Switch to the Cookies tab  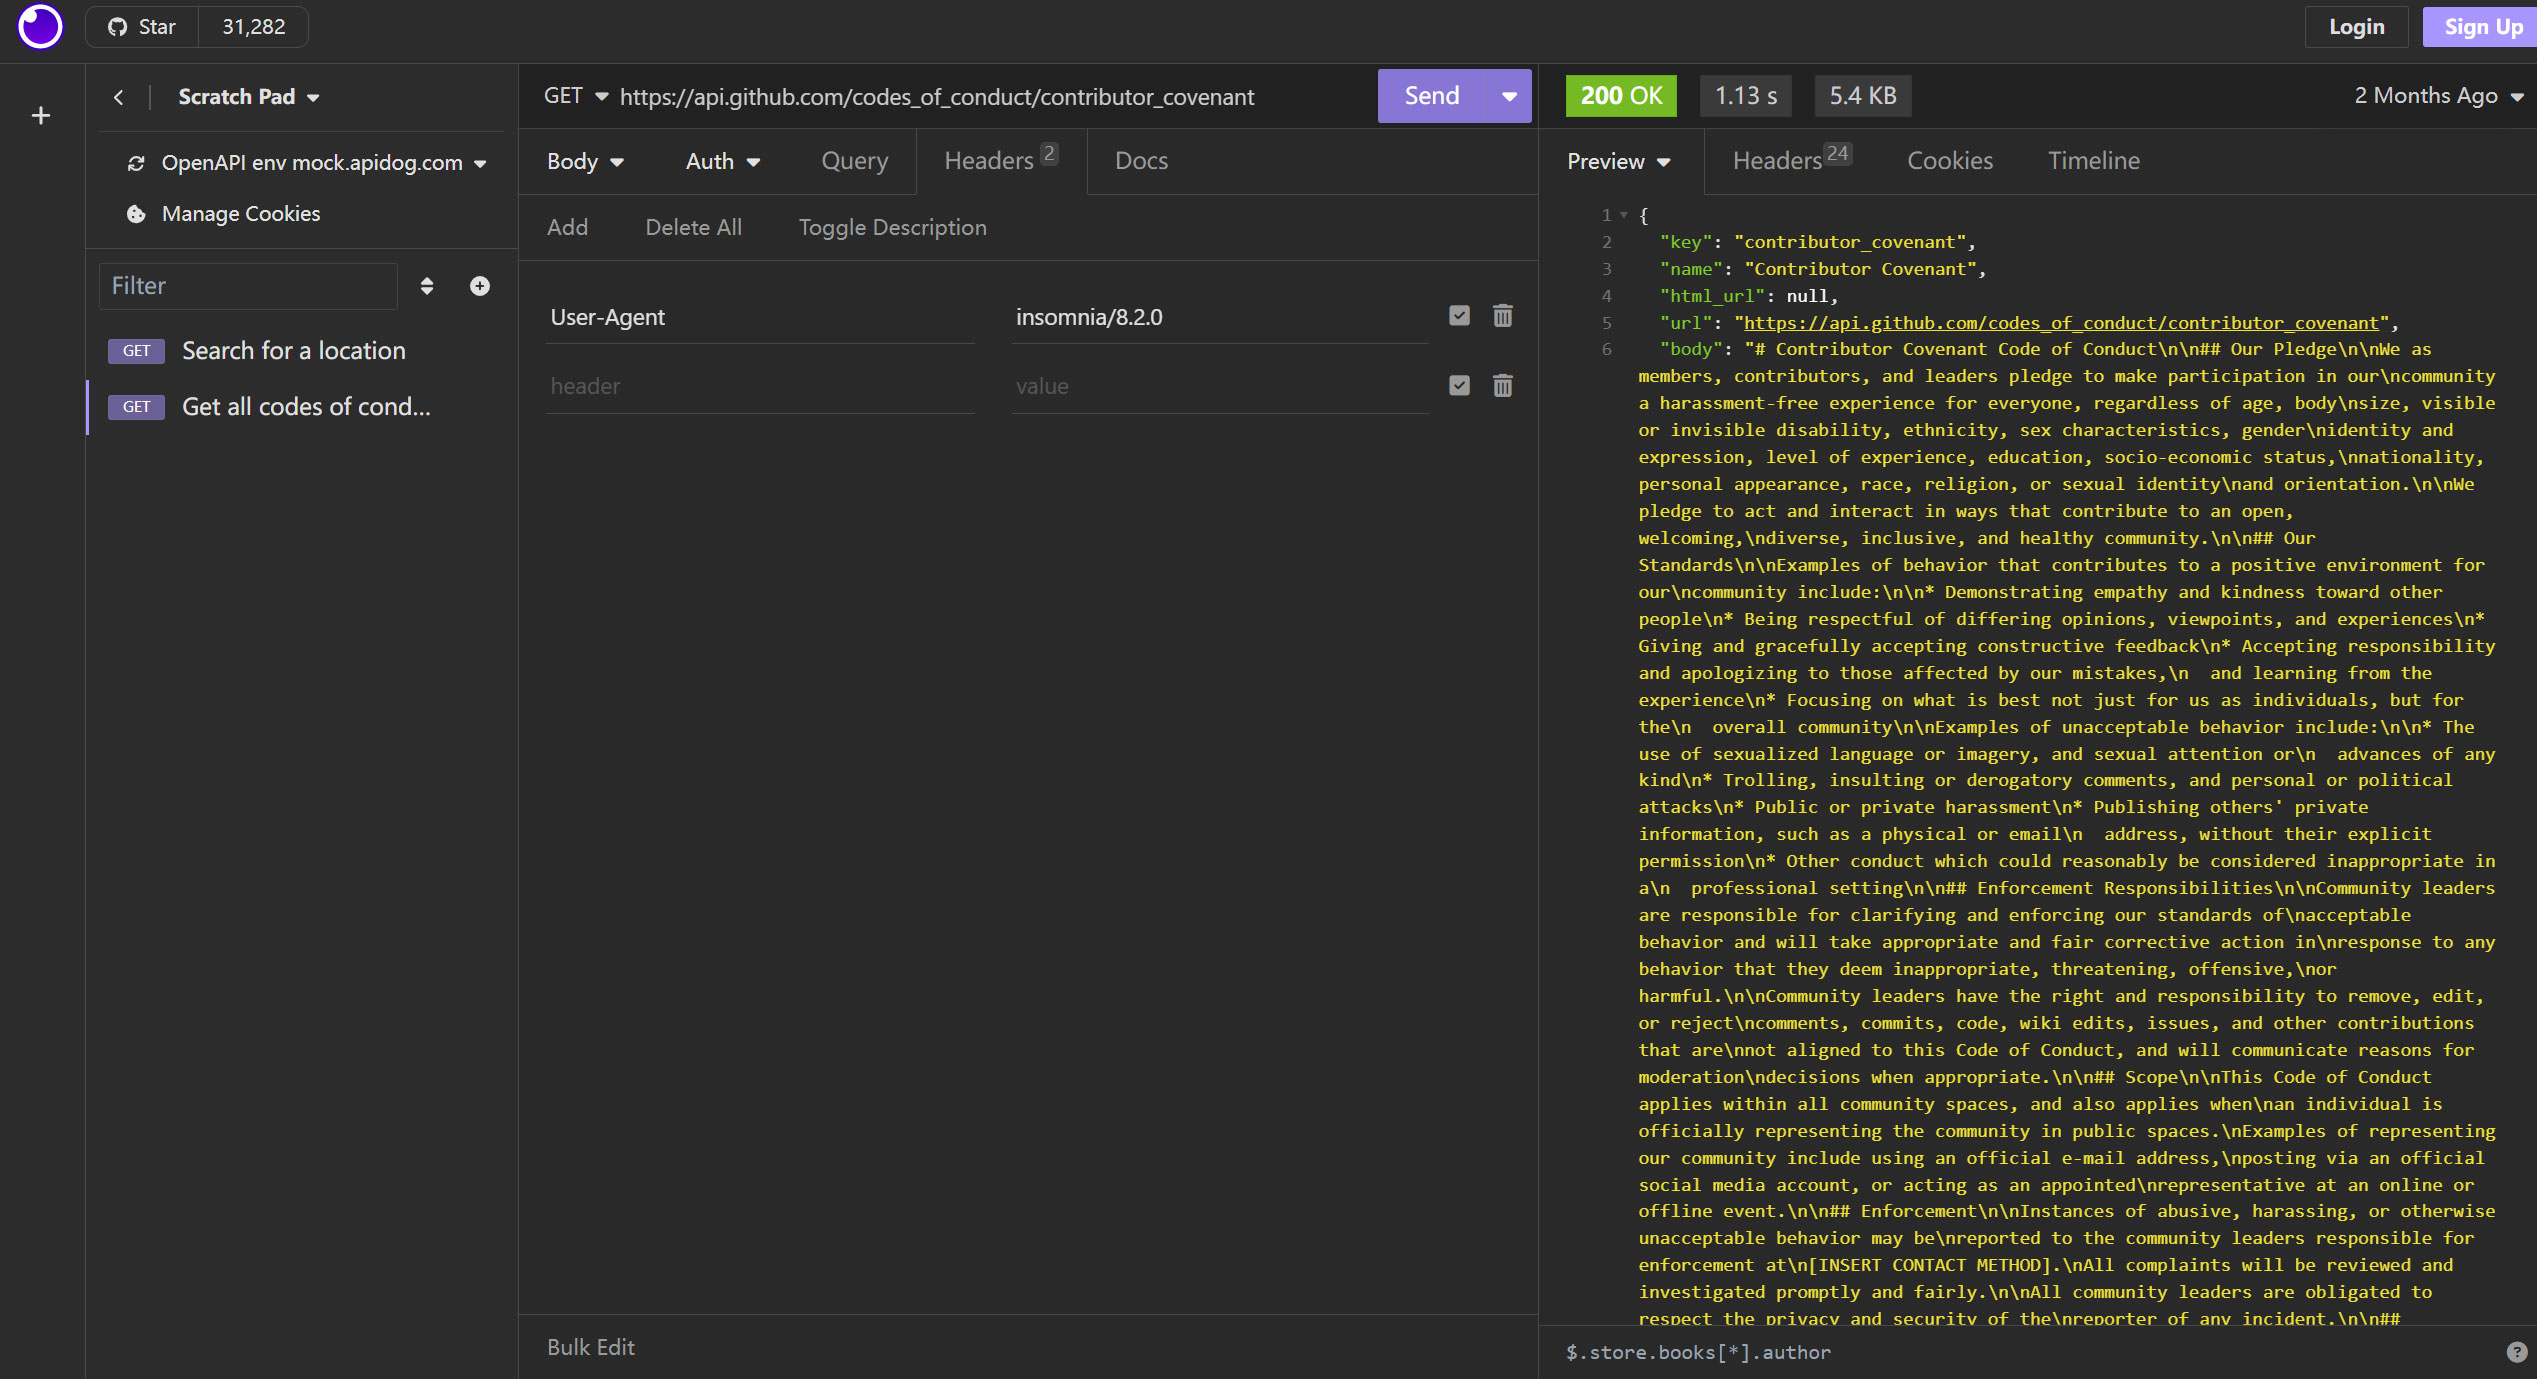[1950, 161]
